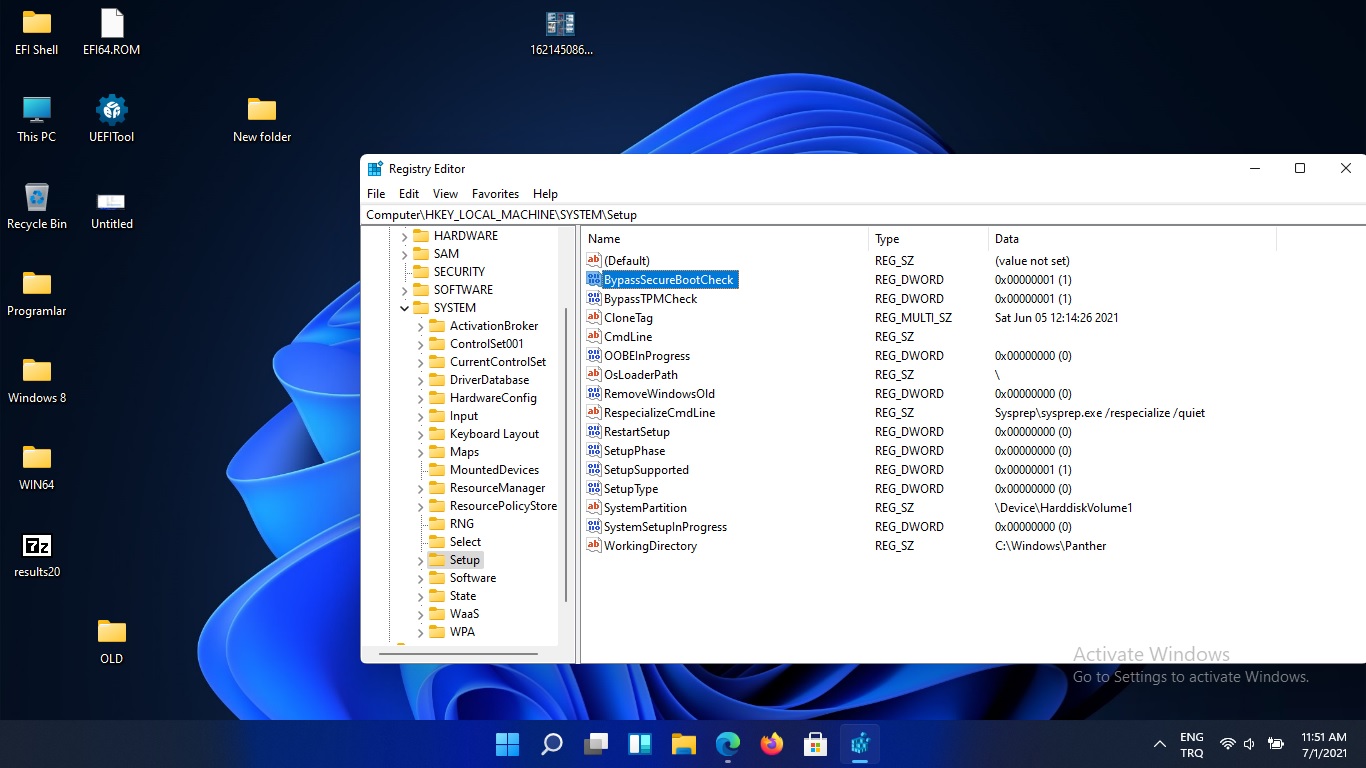The height and width of the screenshot is (768, 1366).
Task: Expand the HARDWARE key
Action: (405, 236)
